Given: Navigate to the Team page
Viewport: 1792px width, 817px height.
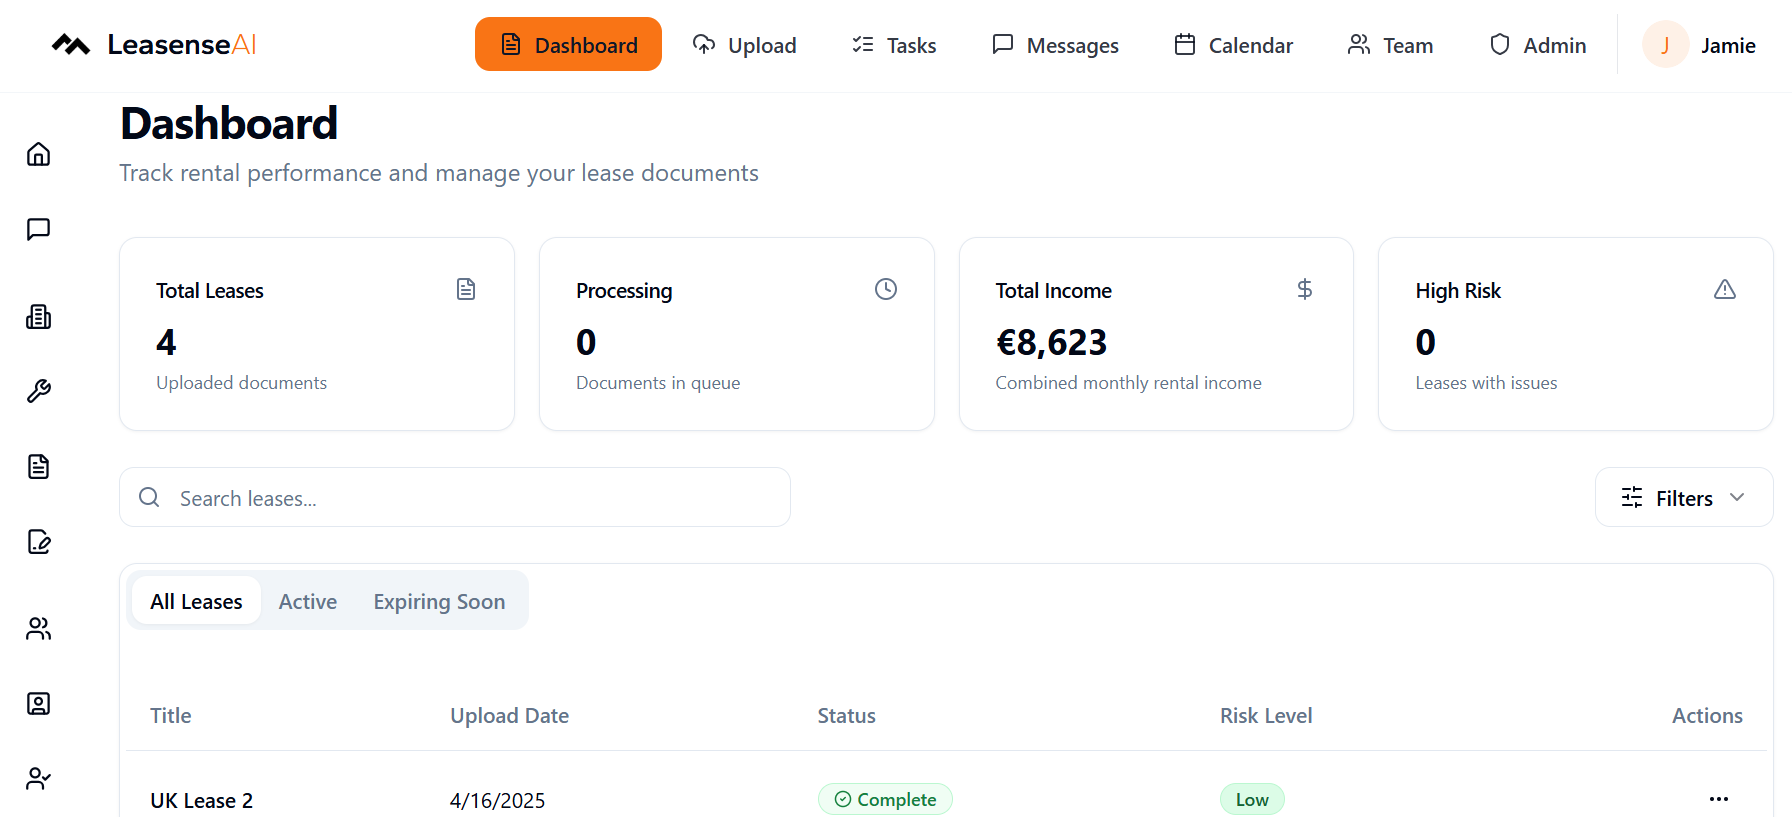Looking at the screenshot, I should click(1390, 45).
